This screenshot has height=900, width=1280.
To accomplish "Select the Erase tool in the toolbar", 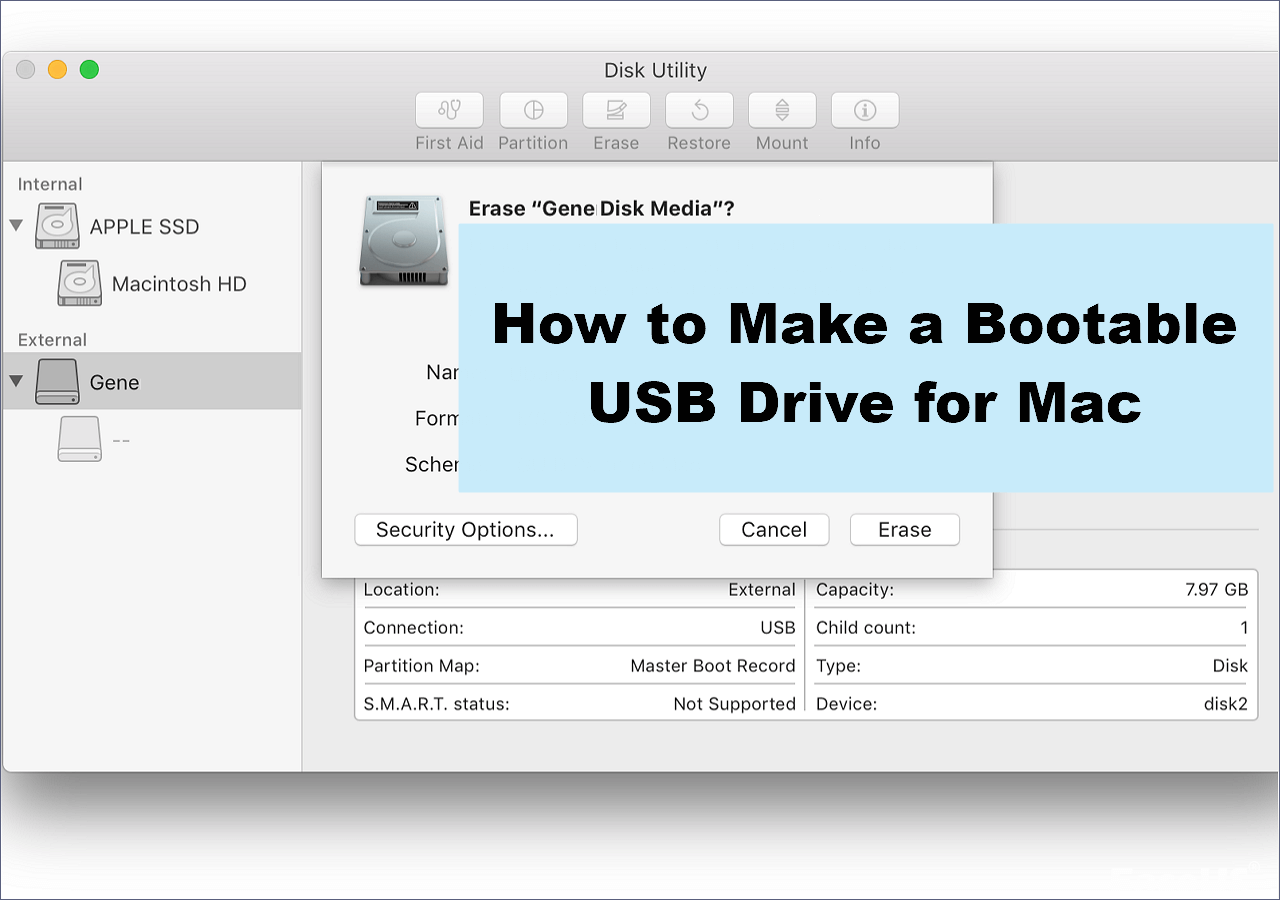I will [616, 110].
